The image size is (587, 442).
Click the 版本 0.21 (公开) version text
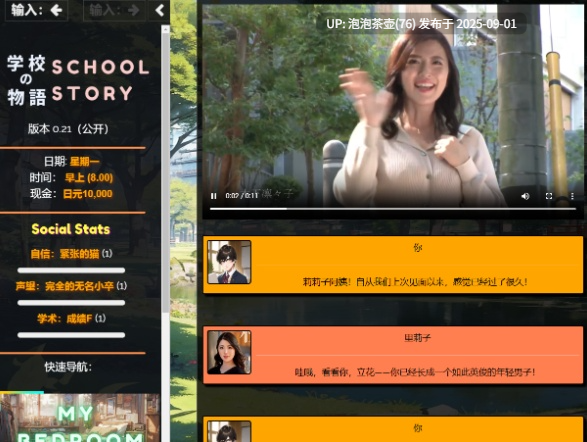tap(68, 129)
